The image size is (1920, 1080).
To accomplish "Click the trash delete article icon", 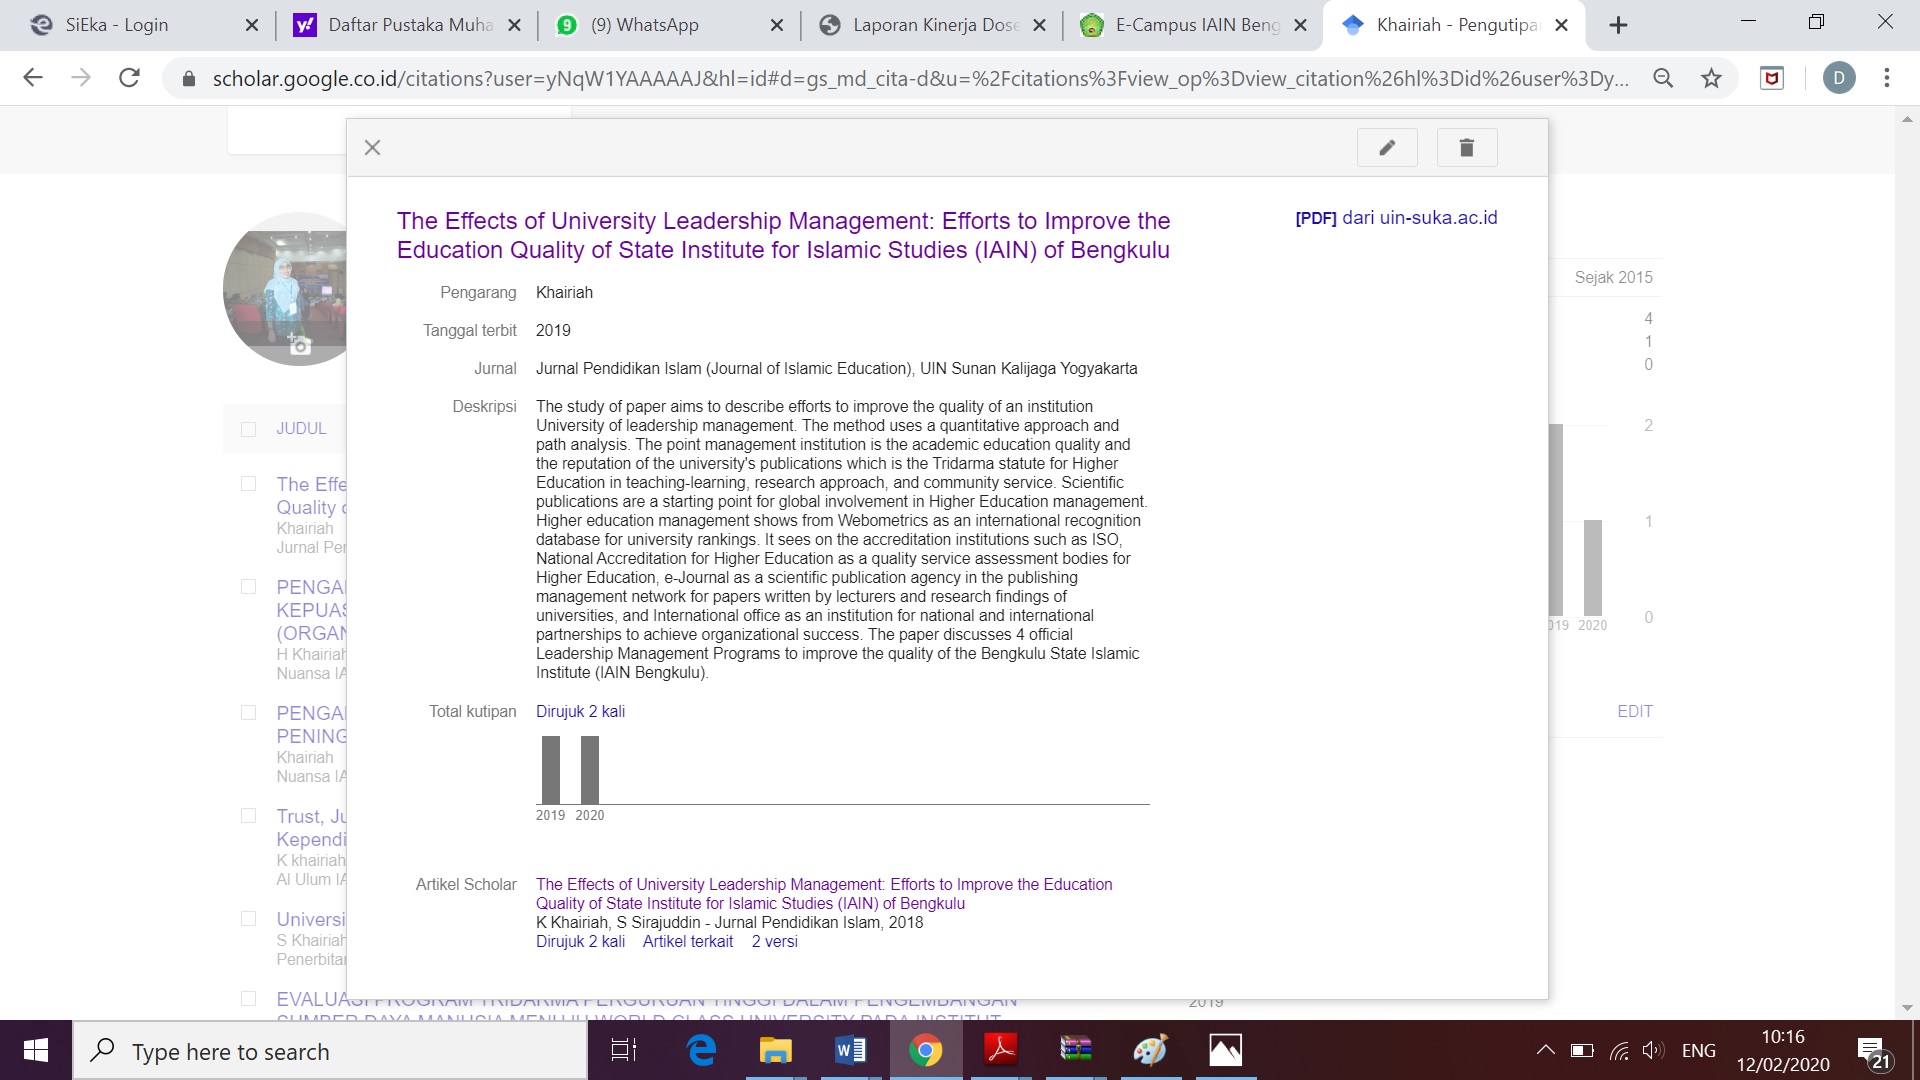I will [1466, 148].
